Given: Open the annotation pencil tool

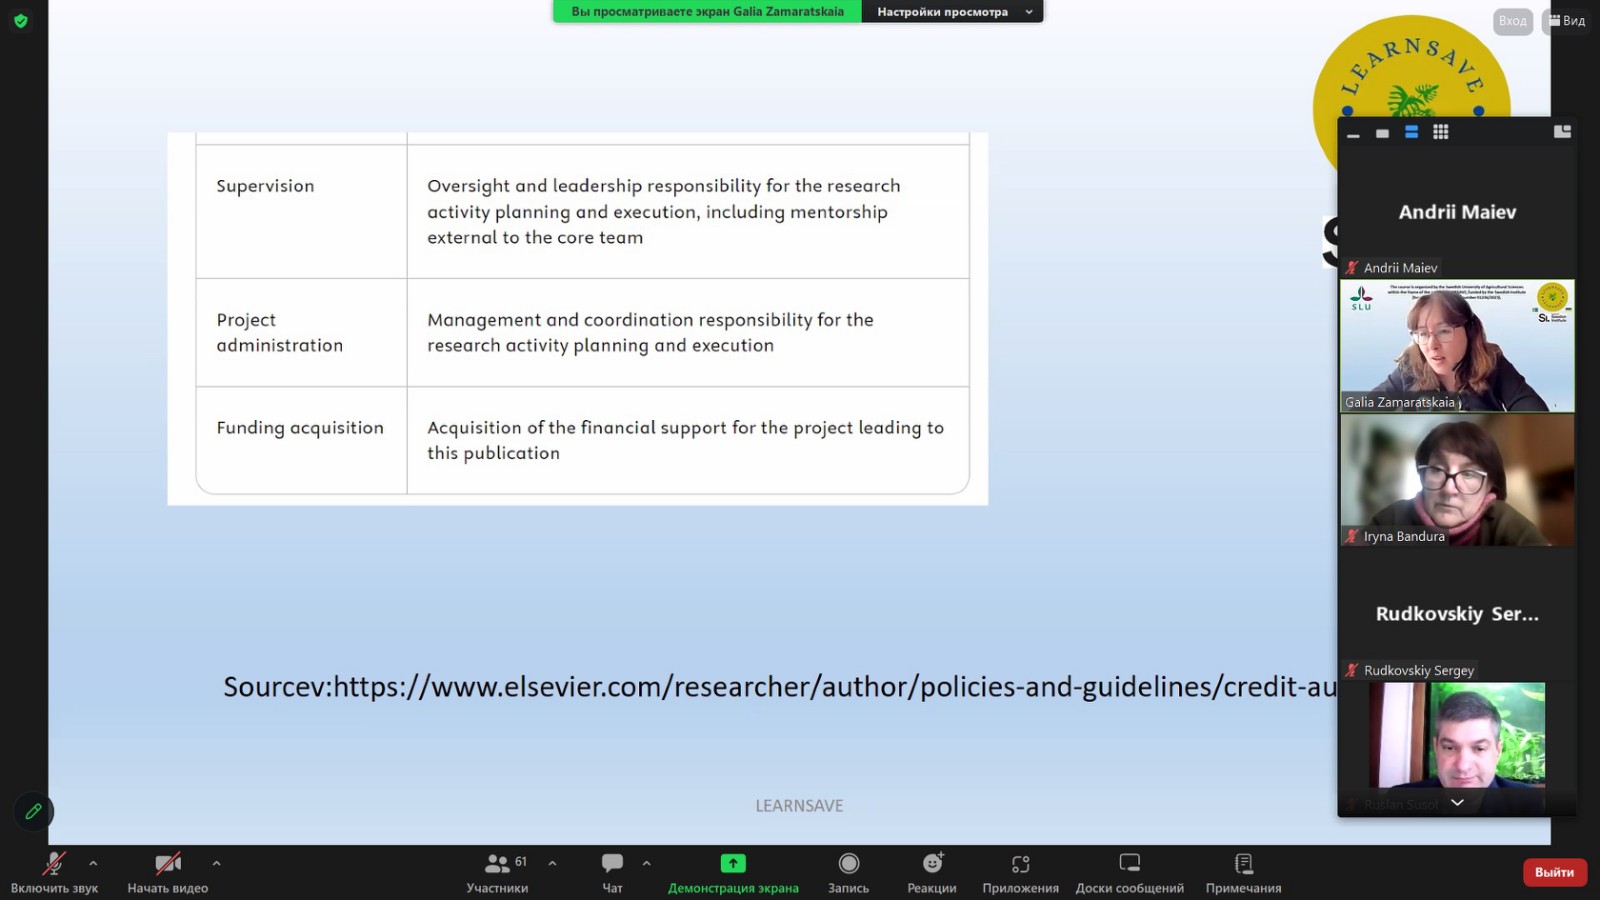Looking at the screenshot, I should point(33,812).
